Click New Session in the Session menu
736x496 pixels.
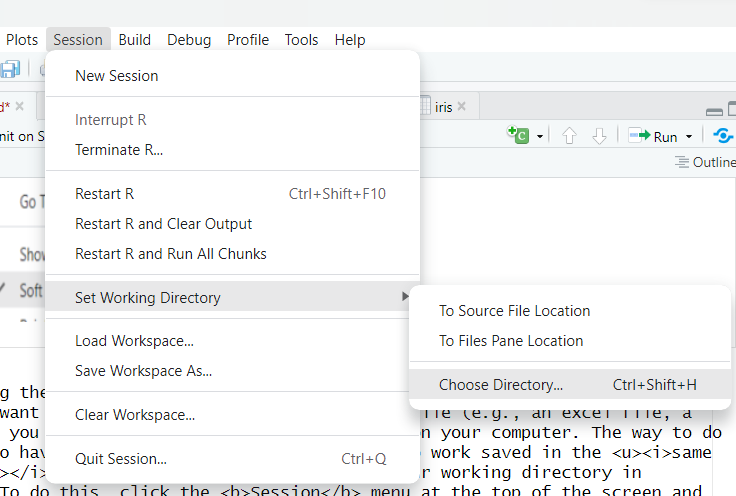[x=116, y=75]
